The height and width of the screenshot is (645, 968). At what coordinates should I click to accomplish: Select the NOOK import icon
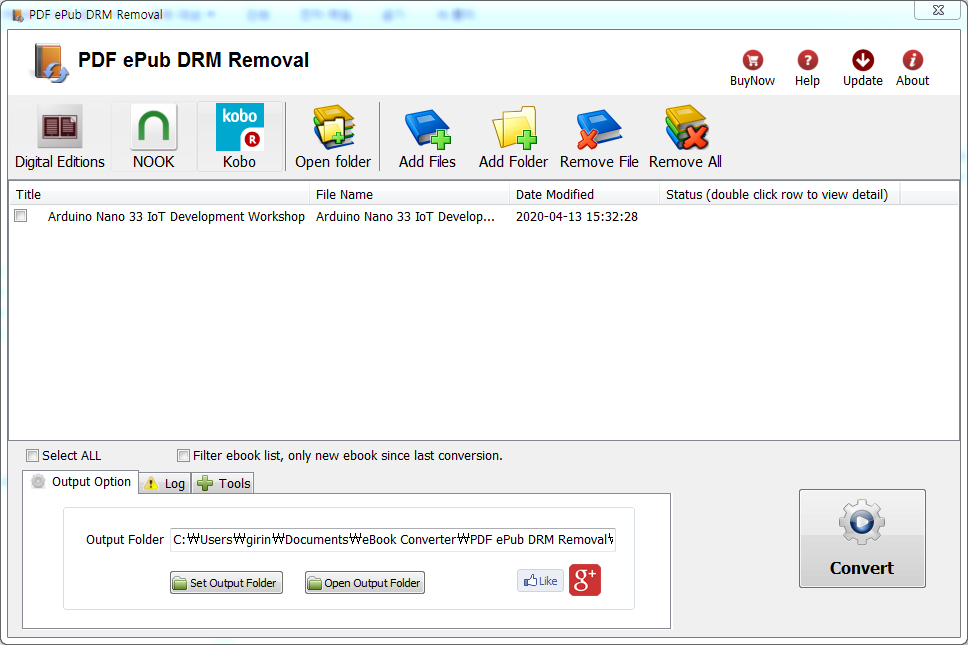[x=154, y=136]
